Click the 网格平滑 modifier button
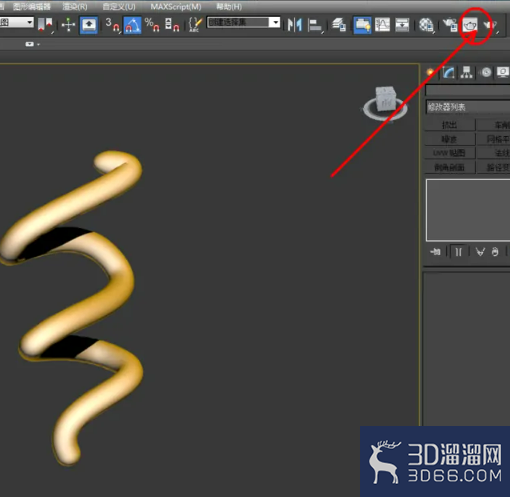Viewport: 510px width, 497px height. coord(494,139)
